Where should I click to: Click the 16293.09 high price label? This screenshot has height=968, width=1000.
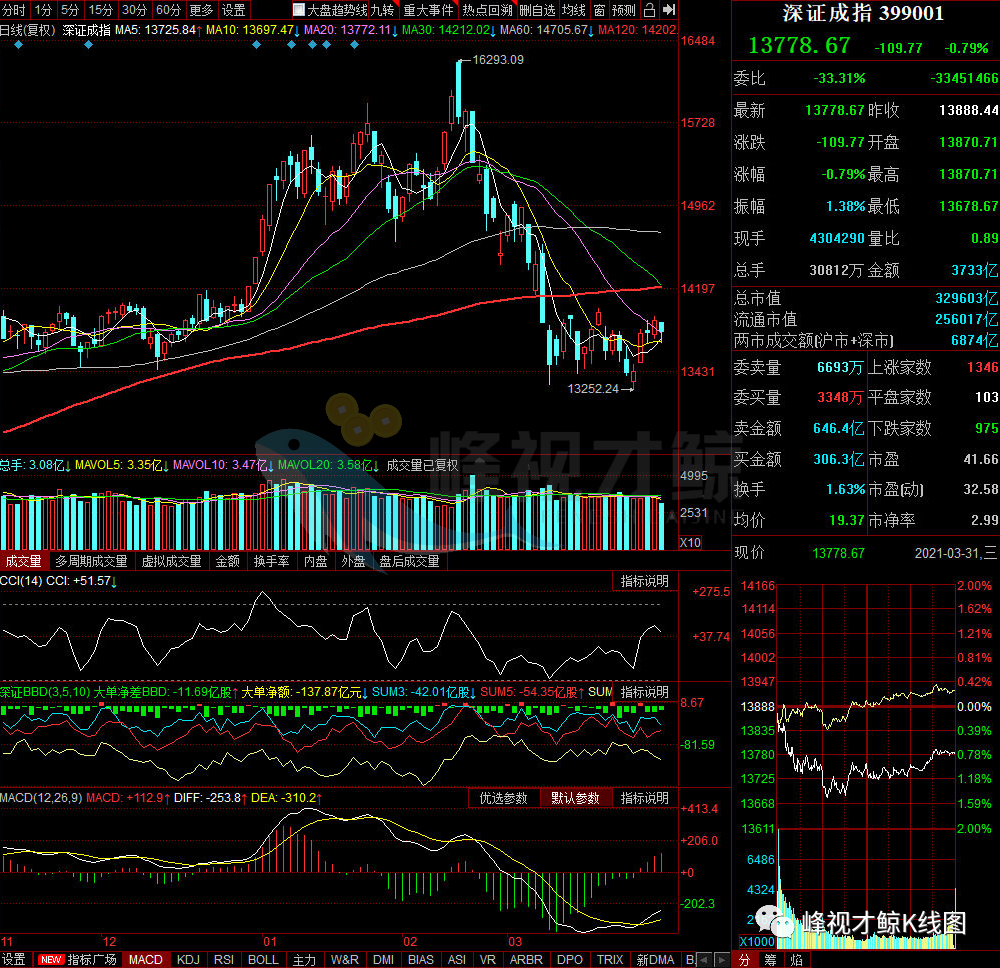click(x=498, y=60)
